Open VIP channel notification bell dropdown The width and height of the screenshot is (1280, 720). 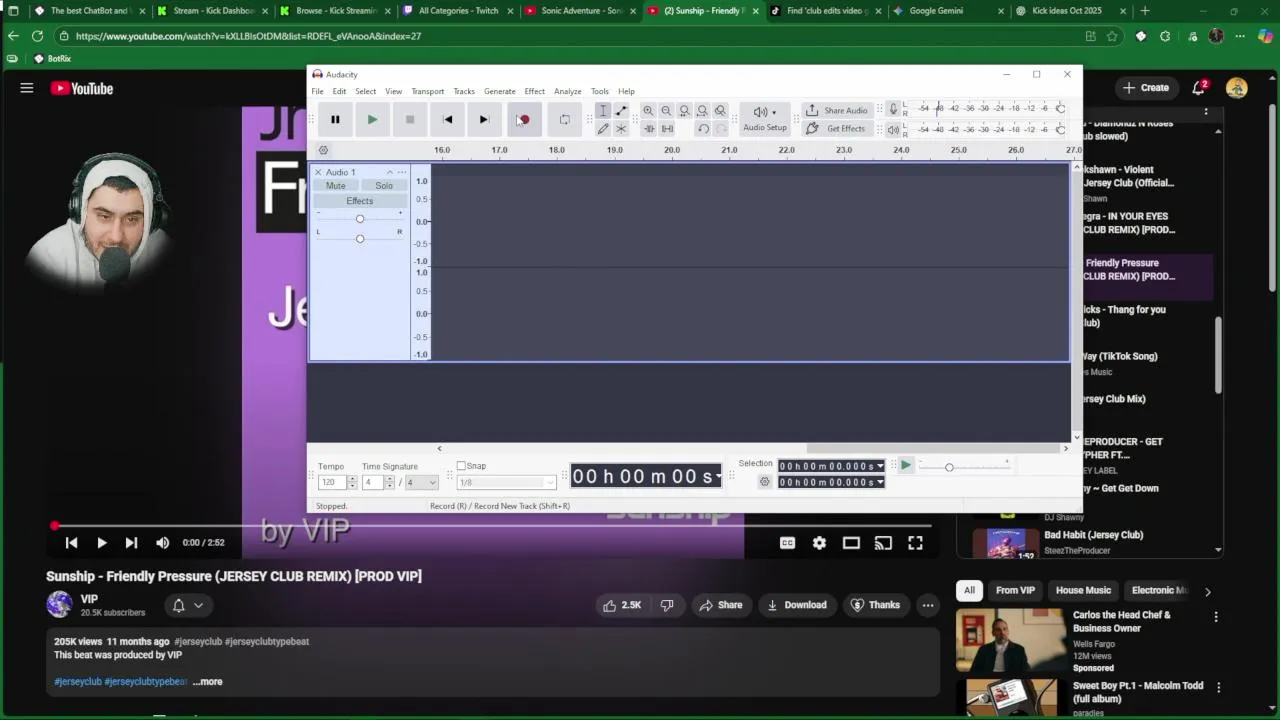click(188, 605)
